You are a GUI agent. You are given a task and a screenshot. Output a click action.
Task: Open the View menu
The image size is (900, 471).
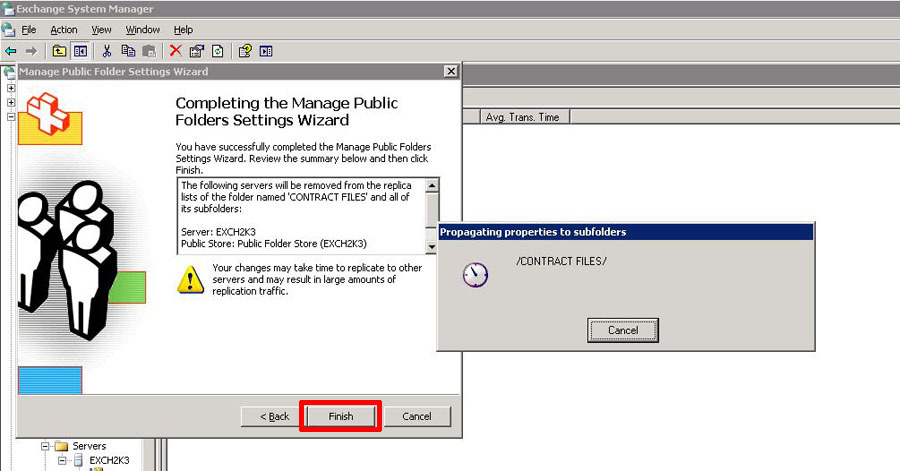coord(102,30)
